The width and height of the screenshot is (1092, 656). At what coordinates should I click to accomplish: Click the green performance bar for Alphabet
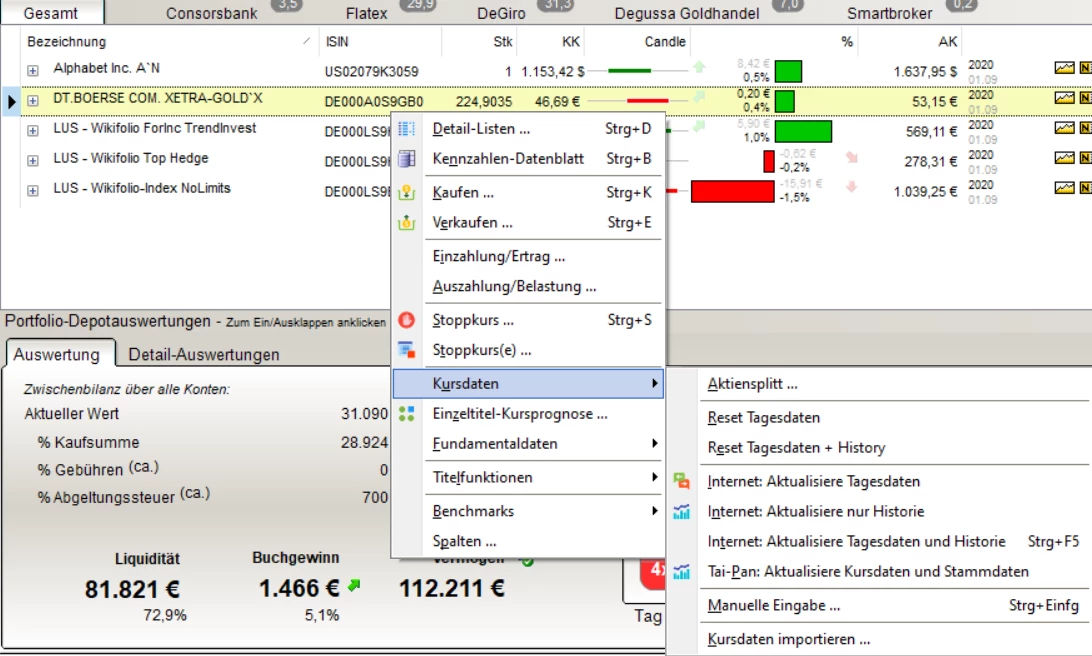click(x=788, y=71)
